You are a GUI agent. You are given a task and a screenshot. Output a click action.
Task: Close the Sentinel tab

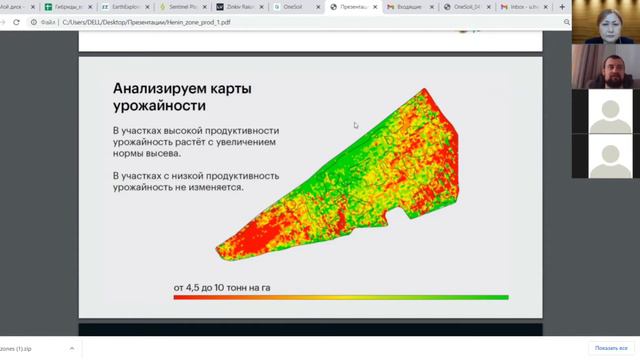click(x=204, y=7)
